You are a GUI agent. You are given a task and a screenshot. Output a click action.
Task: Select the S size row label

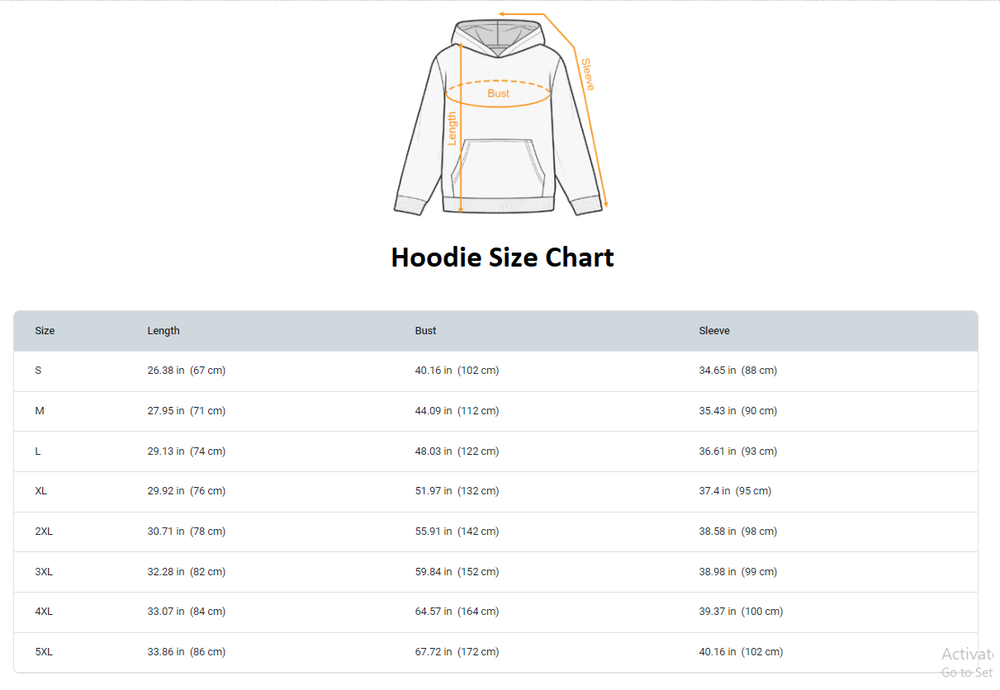[38, 371]
